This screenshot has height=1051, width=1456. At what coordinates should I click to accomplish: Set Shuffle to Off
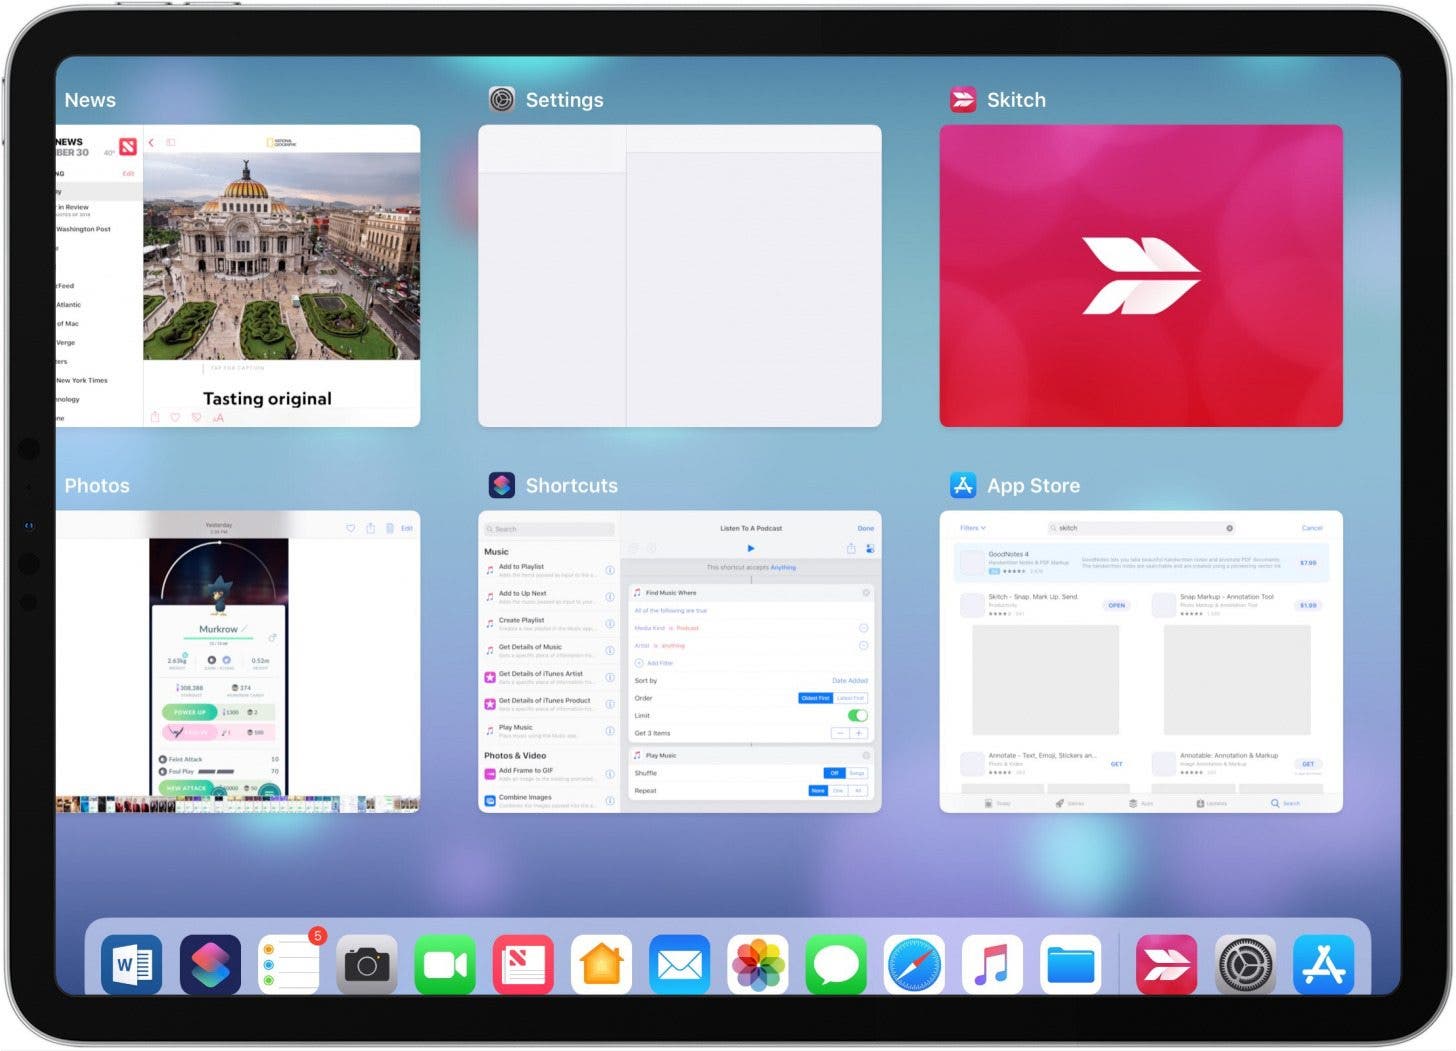[834, 773]
